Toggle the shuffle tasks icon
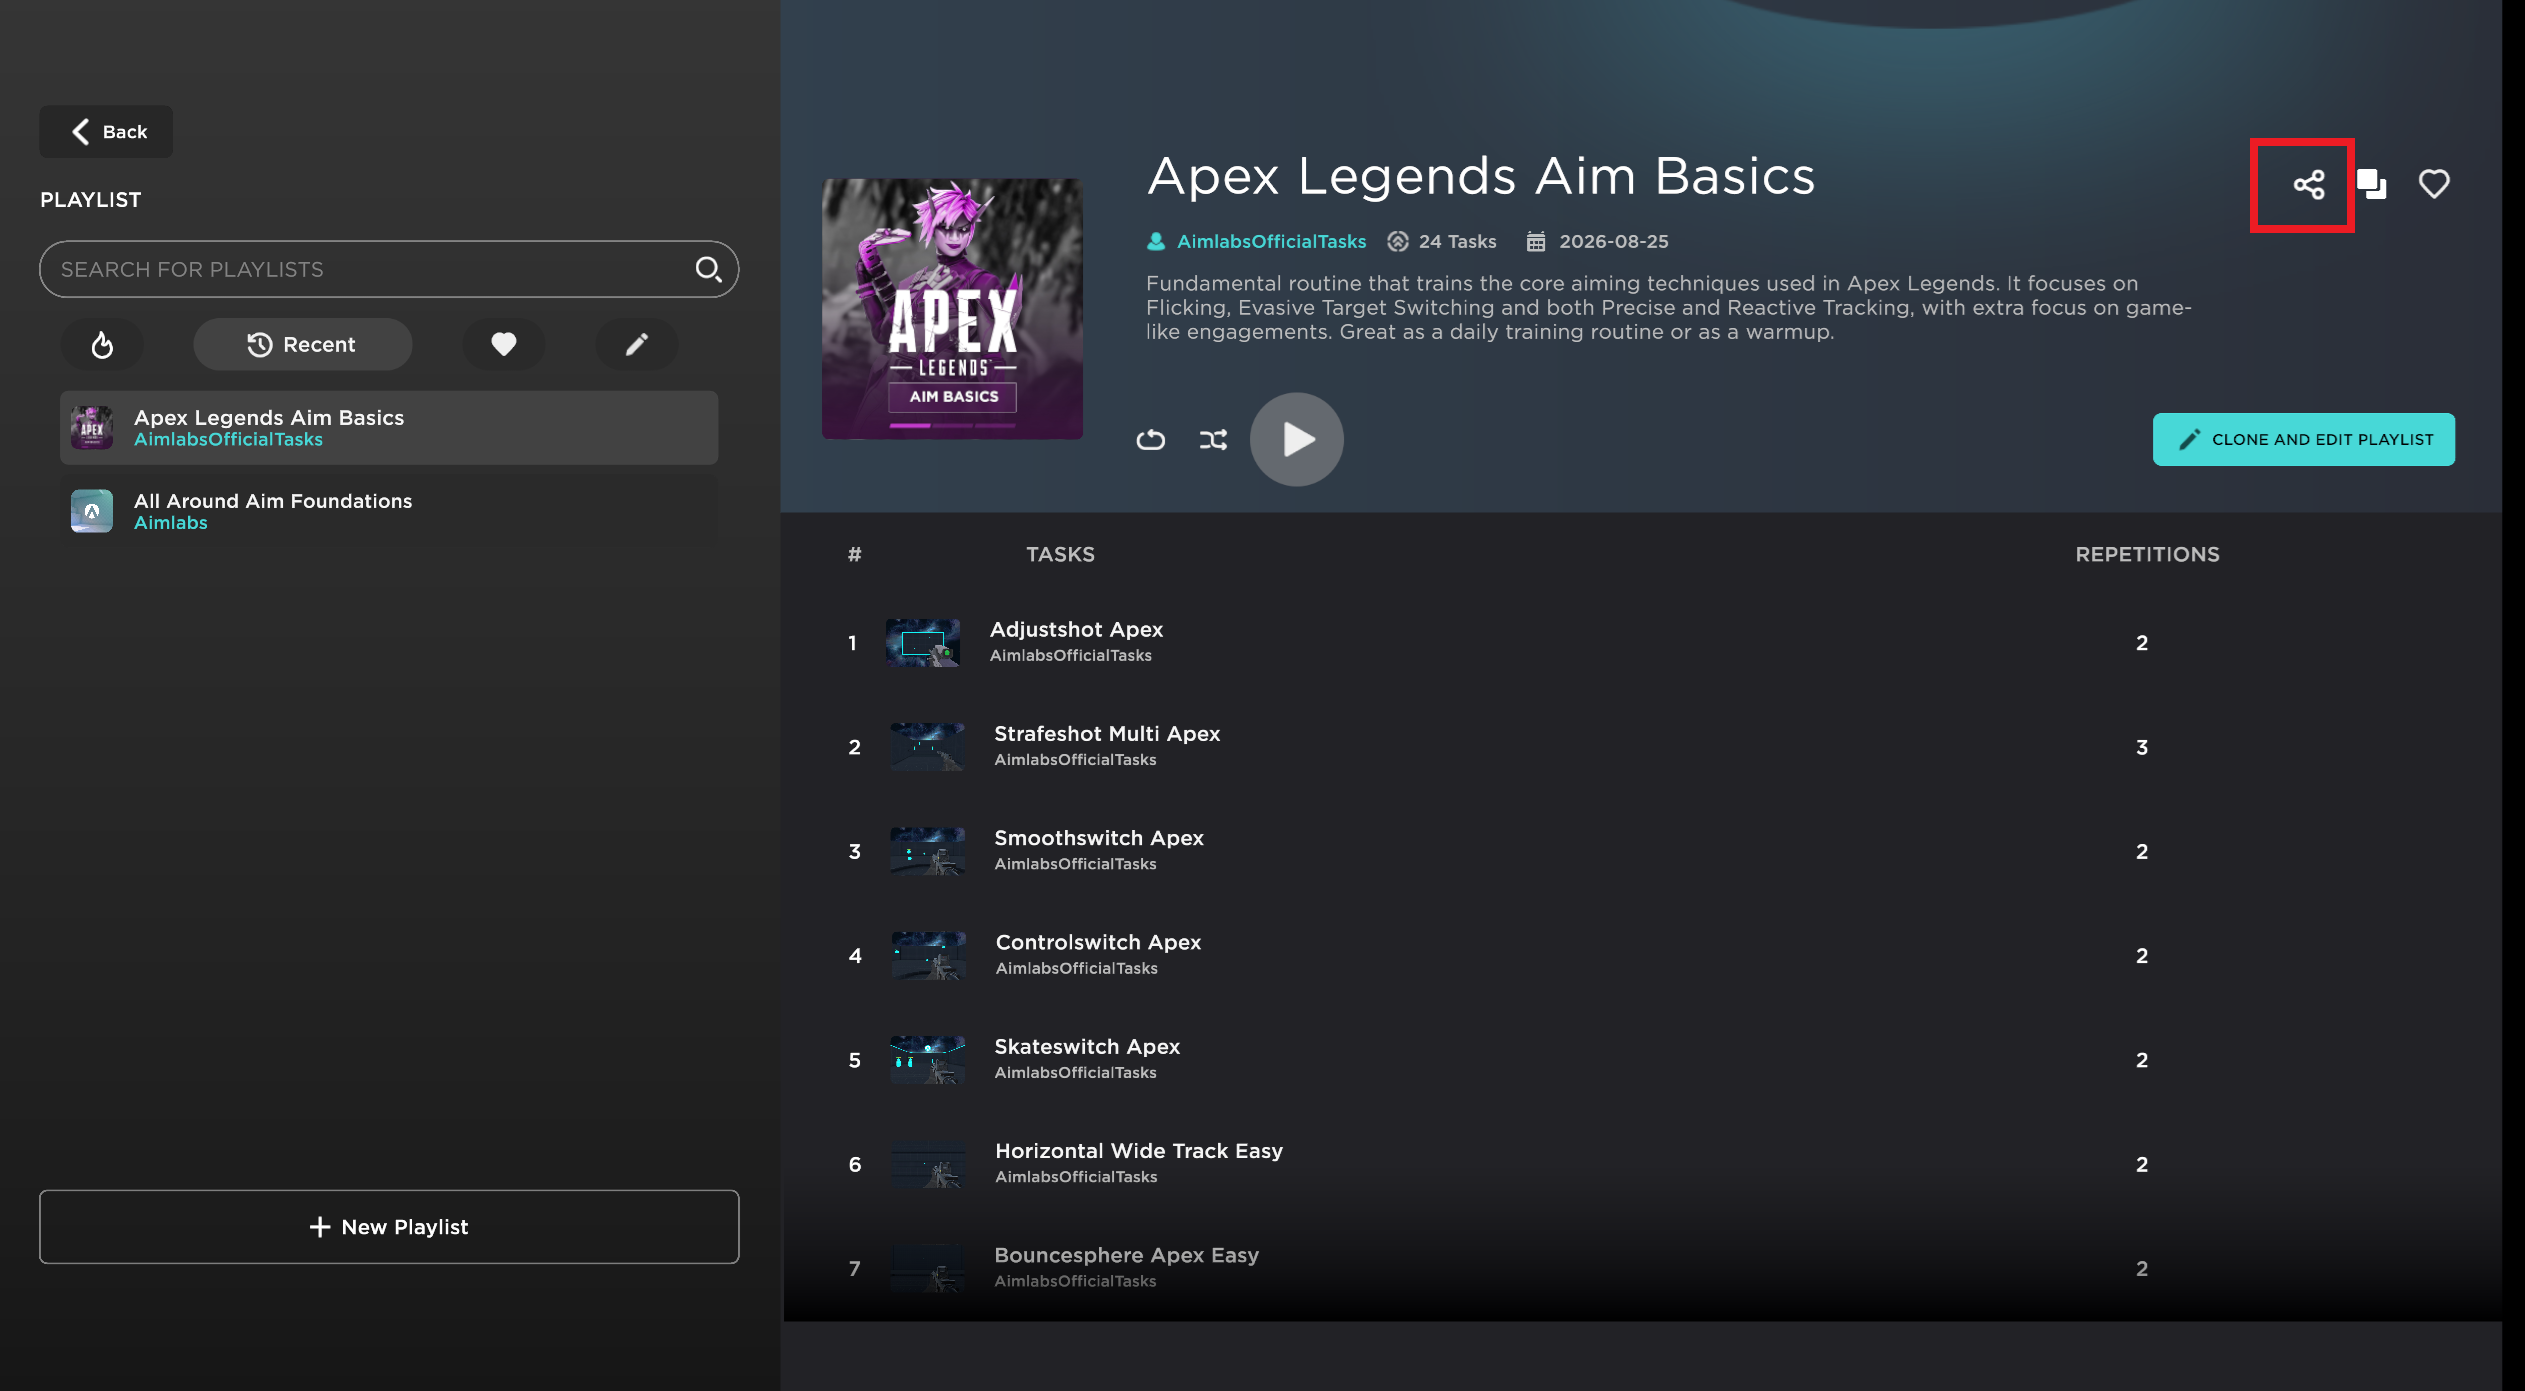The image size is (2525, 1391). [1213, 439]
